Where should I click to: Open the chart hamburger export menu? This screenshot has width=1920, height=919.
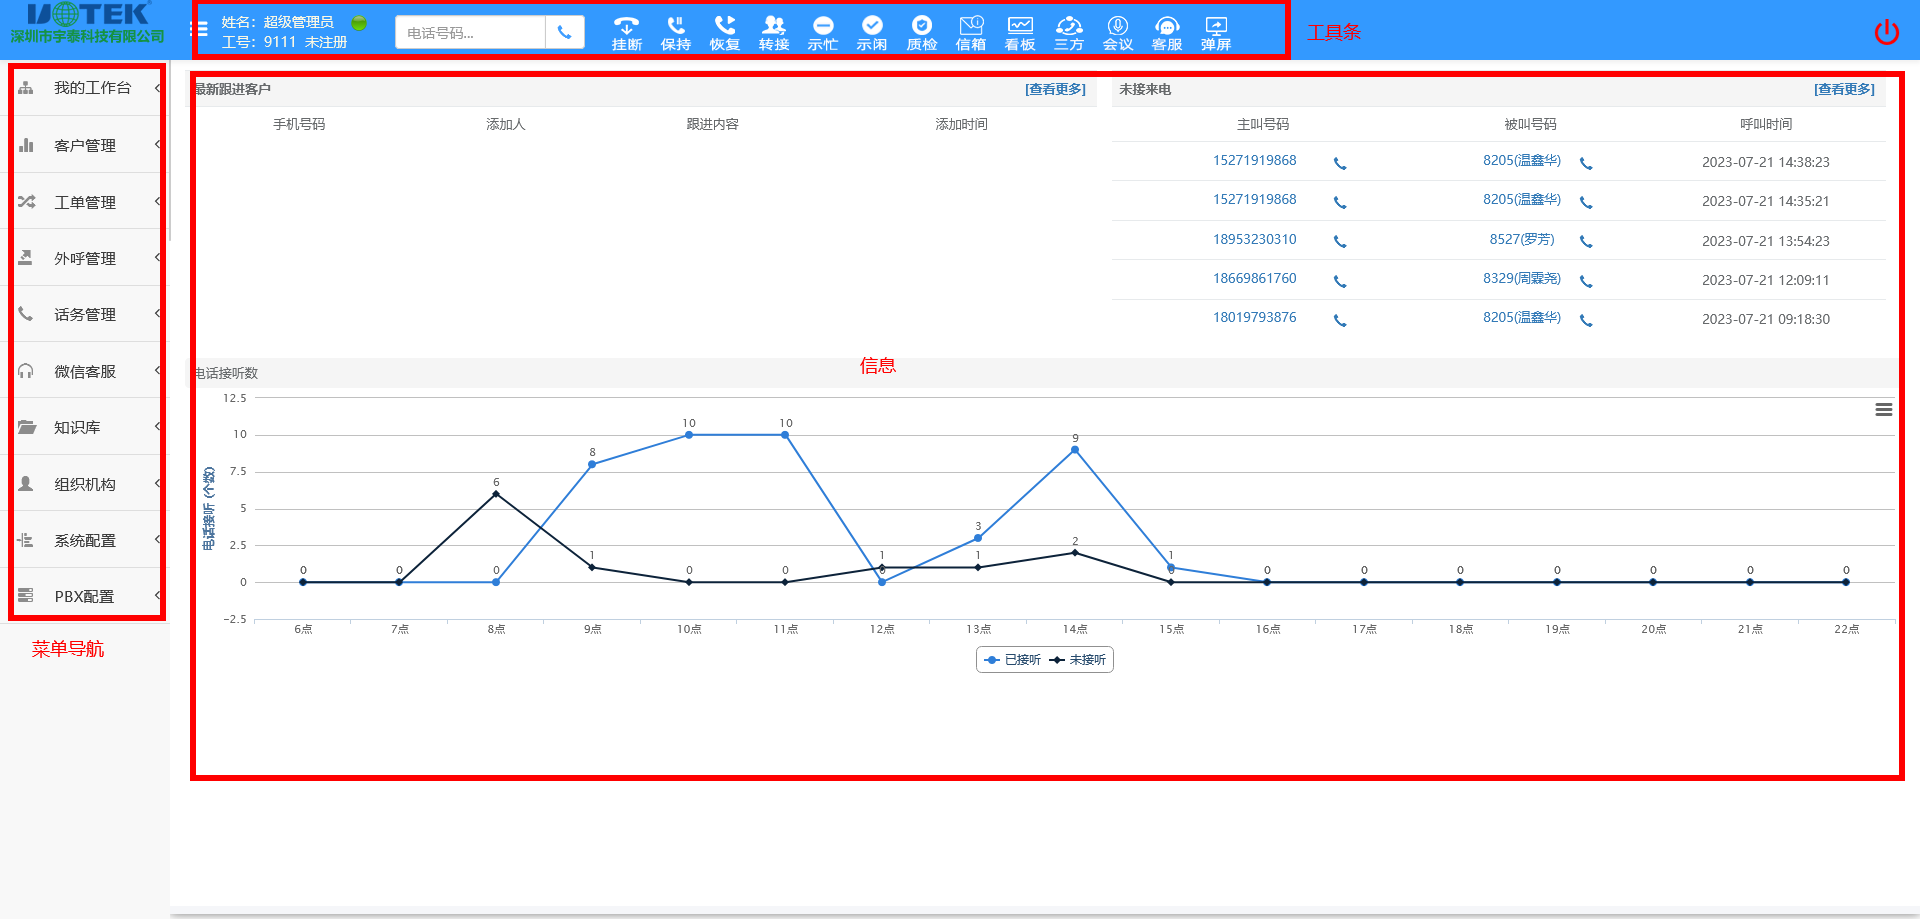(1883, 410)
